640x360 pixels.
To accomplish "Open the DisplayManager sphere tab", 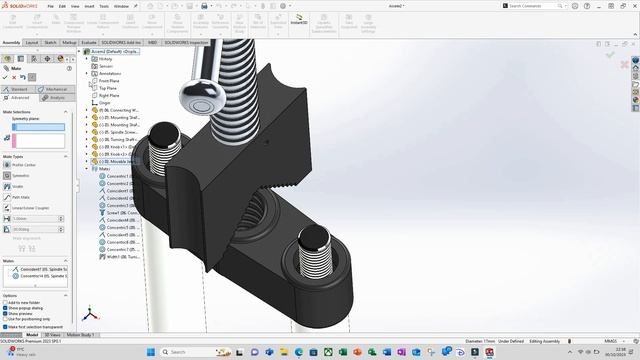I will click(60, 59).
